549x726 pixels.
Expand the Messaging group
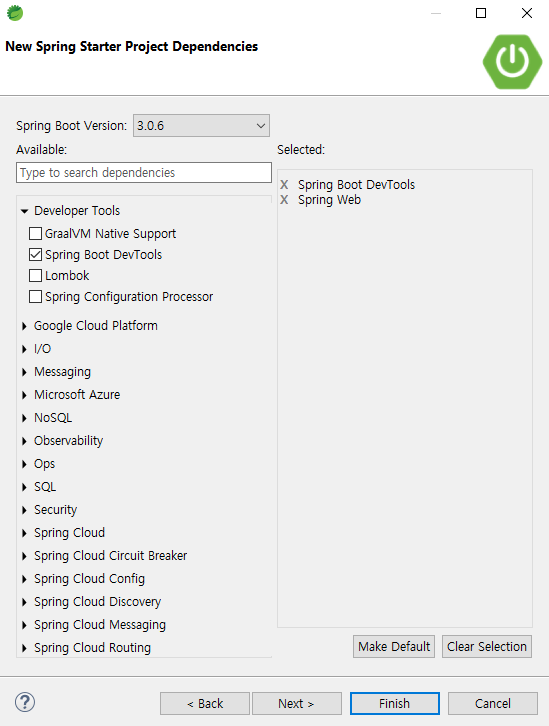25,372
